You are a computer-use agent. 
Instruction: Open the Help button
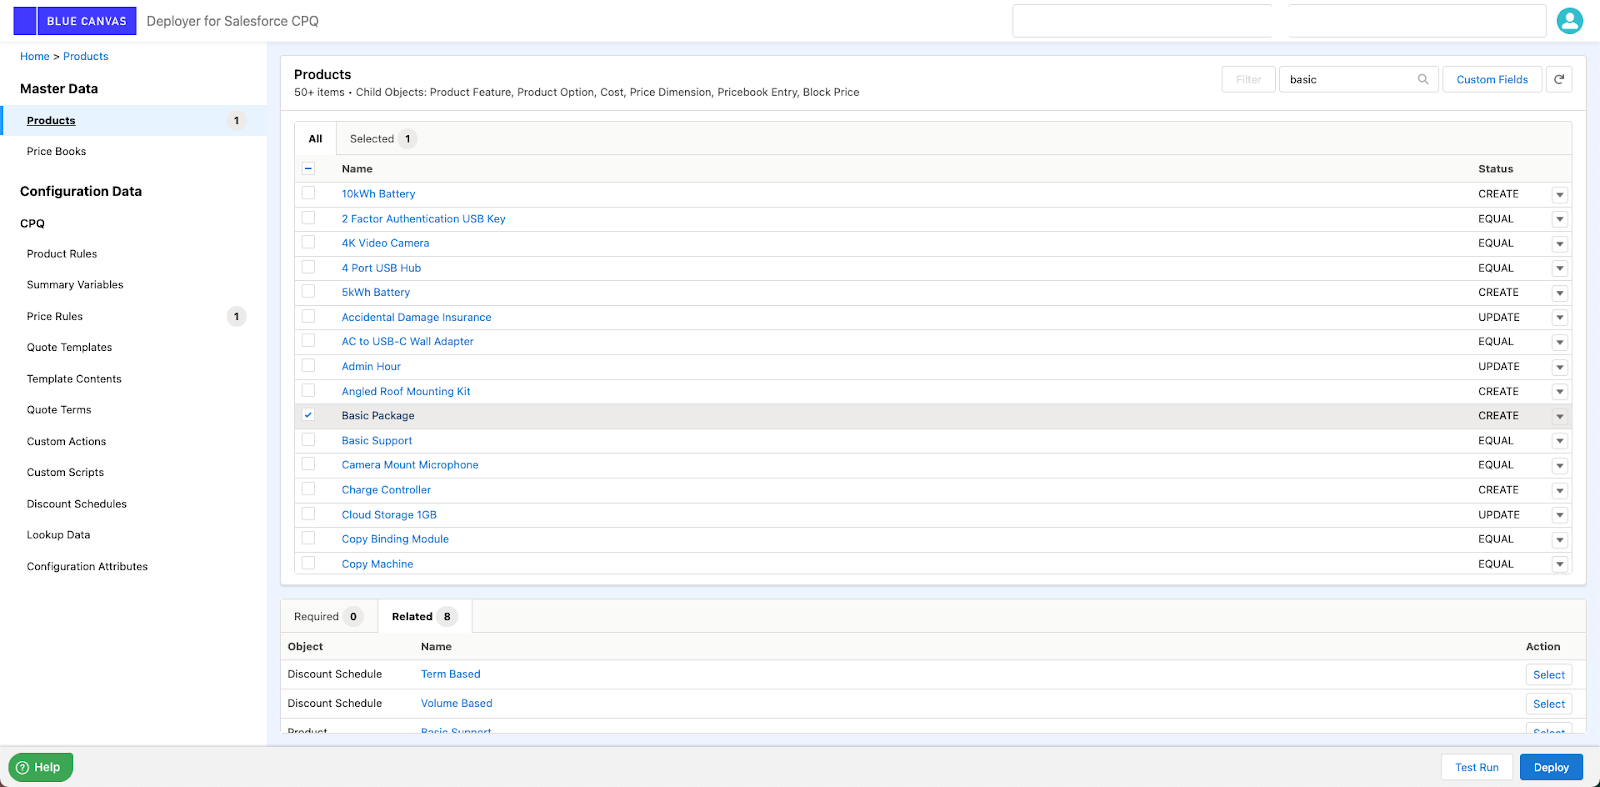(x=41, y=767)
